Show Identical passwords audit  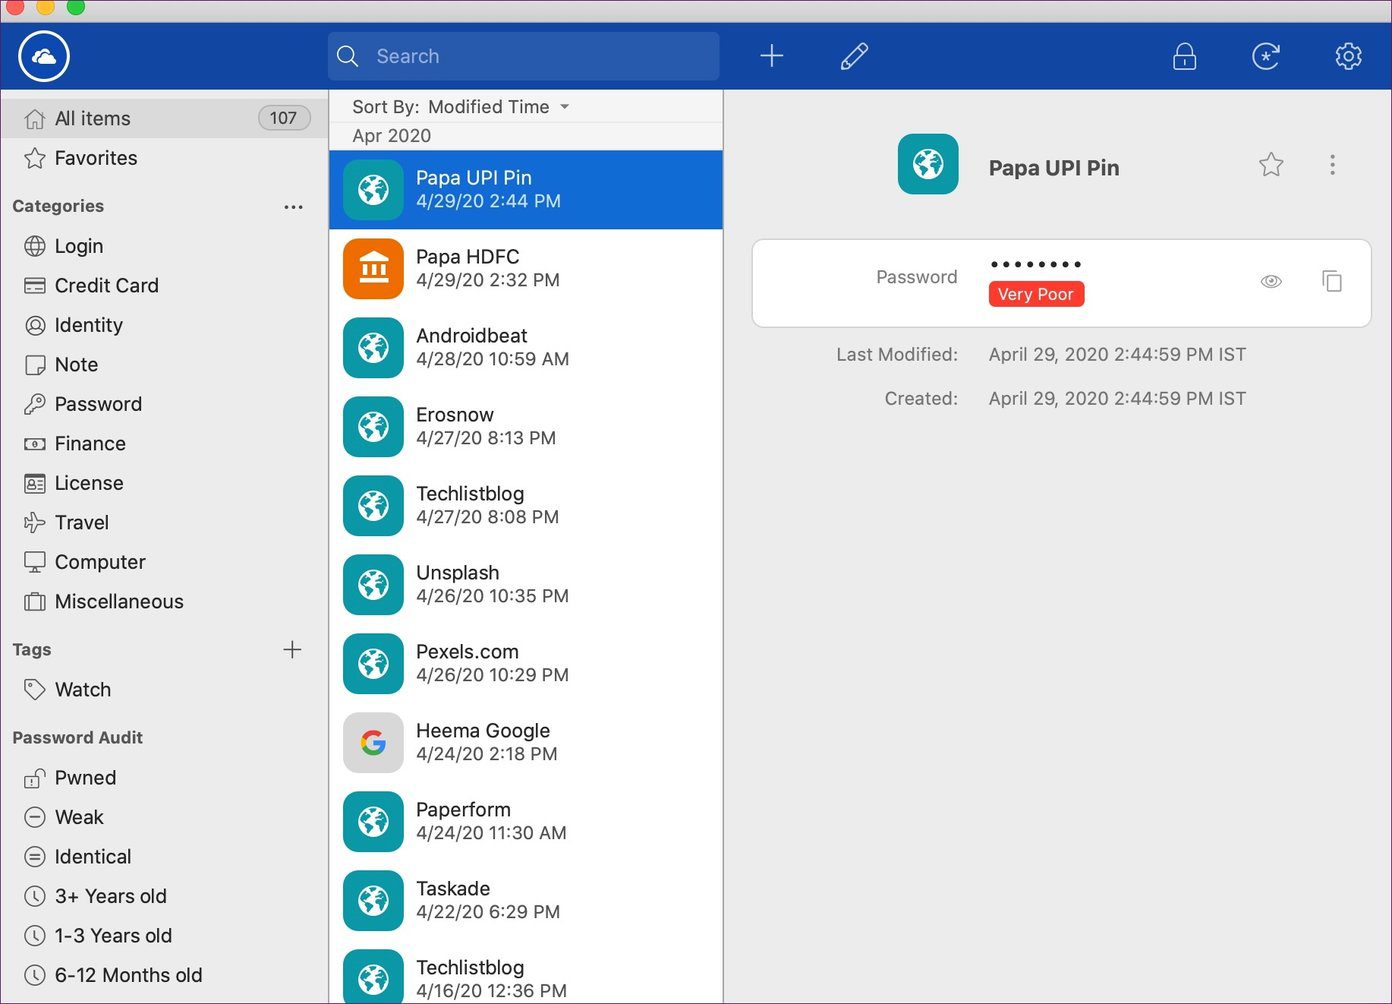164,857
